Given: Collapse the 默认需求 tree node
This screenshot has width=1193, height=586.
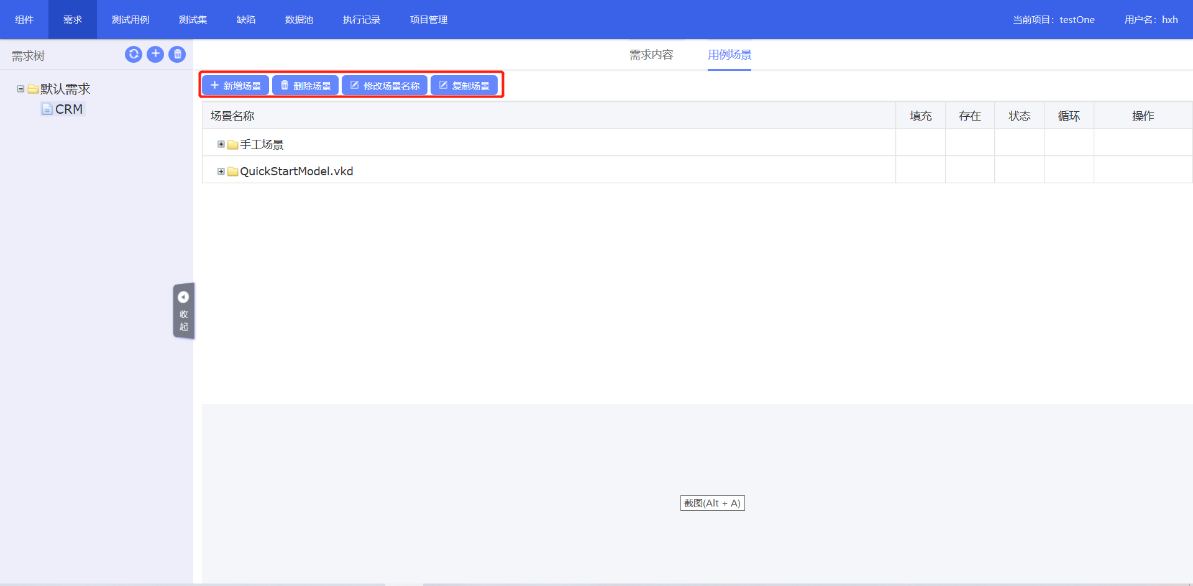Looking at the screenshot, I should coord(20,89).
